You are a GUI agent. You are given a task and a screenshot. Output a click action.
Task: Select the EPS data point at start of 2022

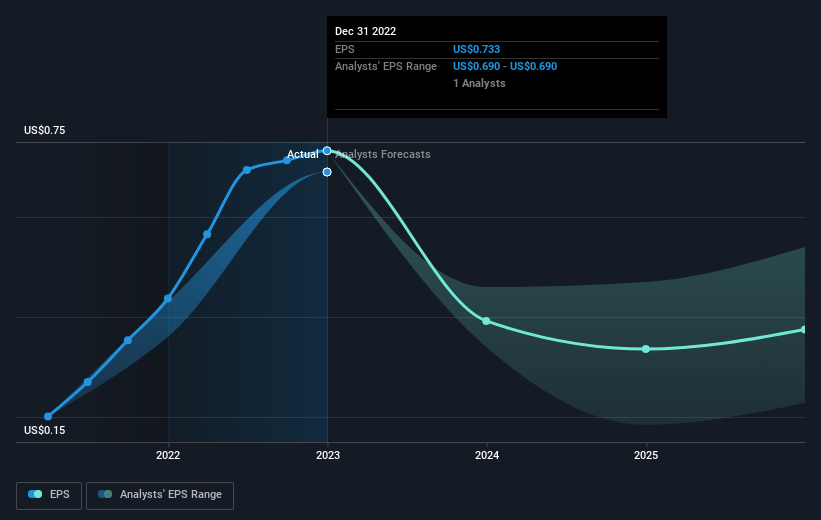pyautogui.click(x=168, y=298)
